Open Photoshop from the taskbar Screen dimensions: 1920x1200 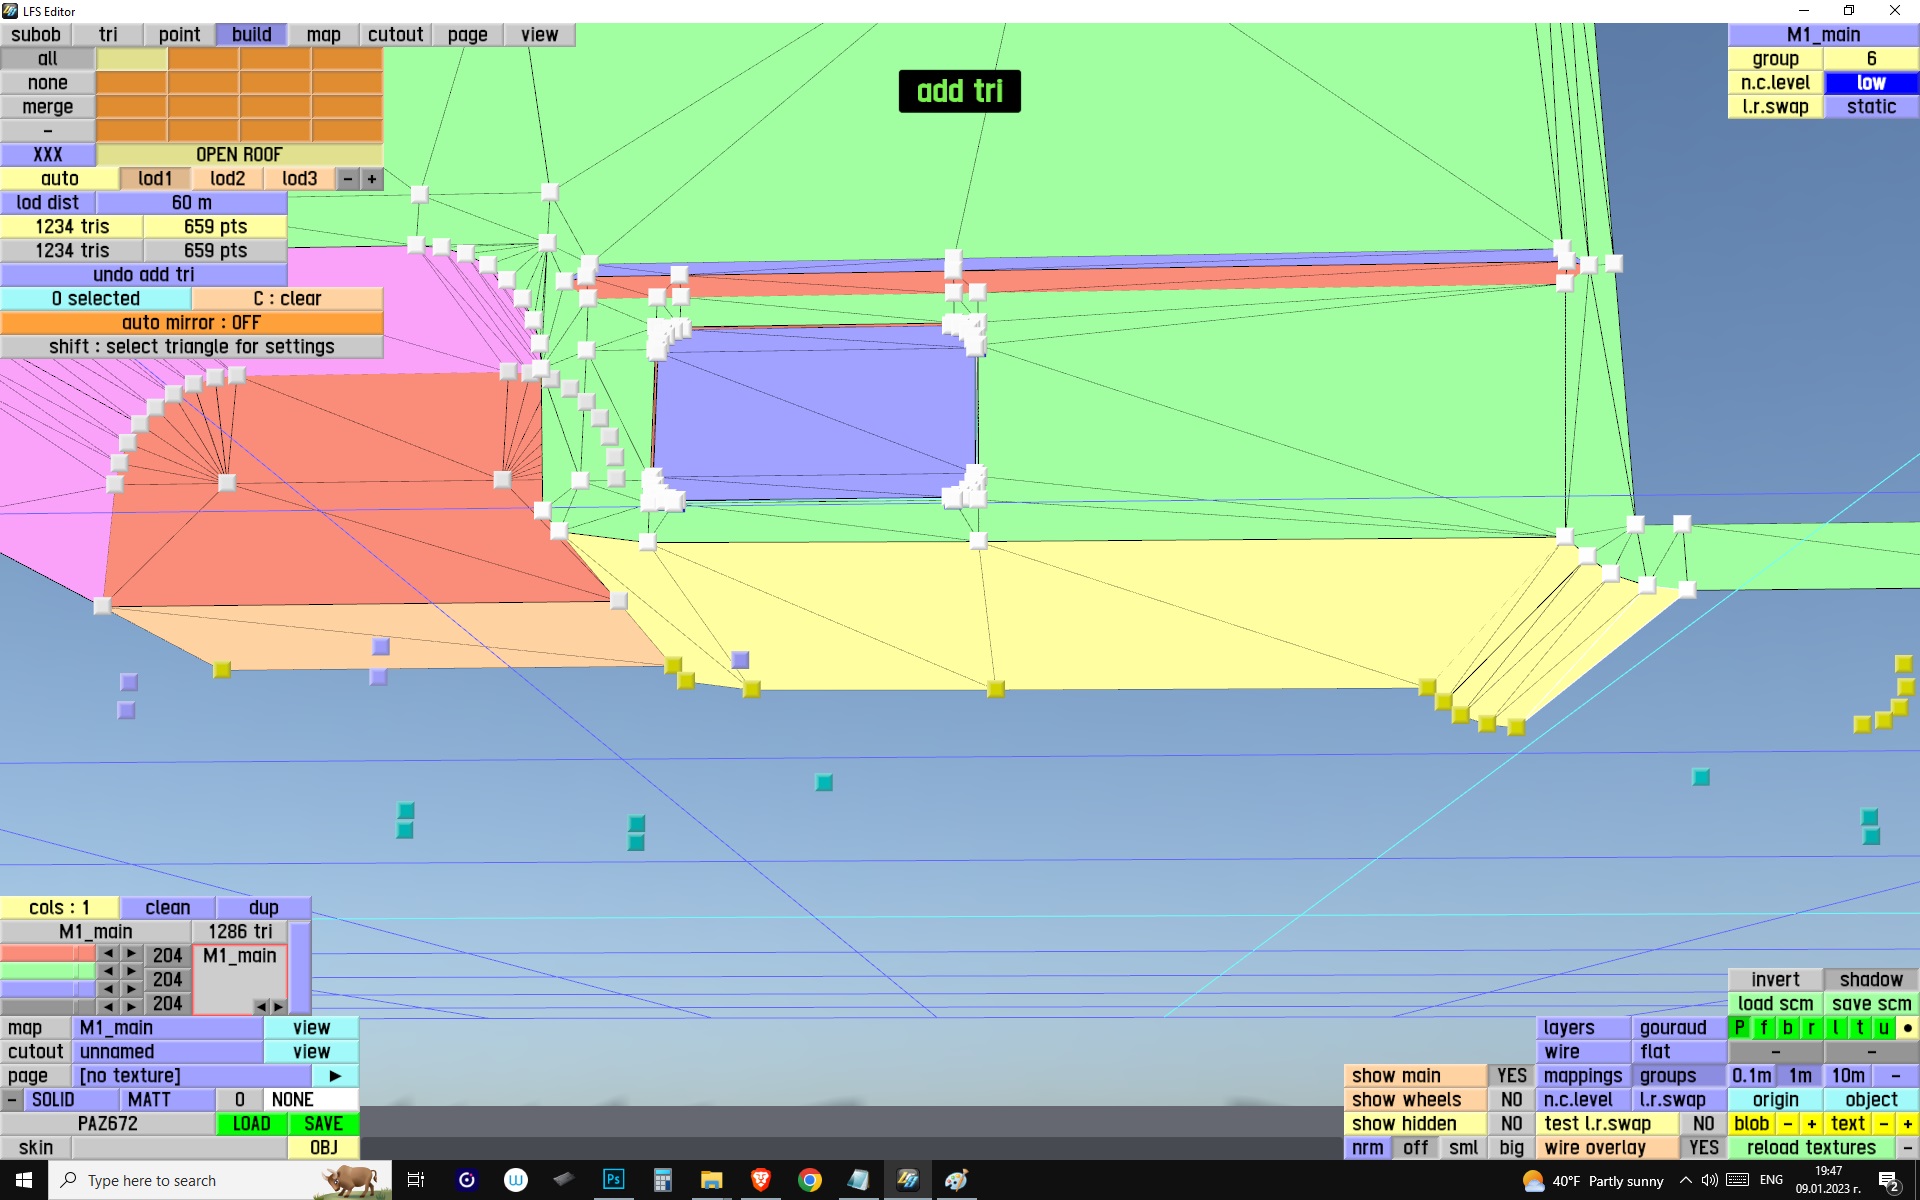coord(613,1180)
